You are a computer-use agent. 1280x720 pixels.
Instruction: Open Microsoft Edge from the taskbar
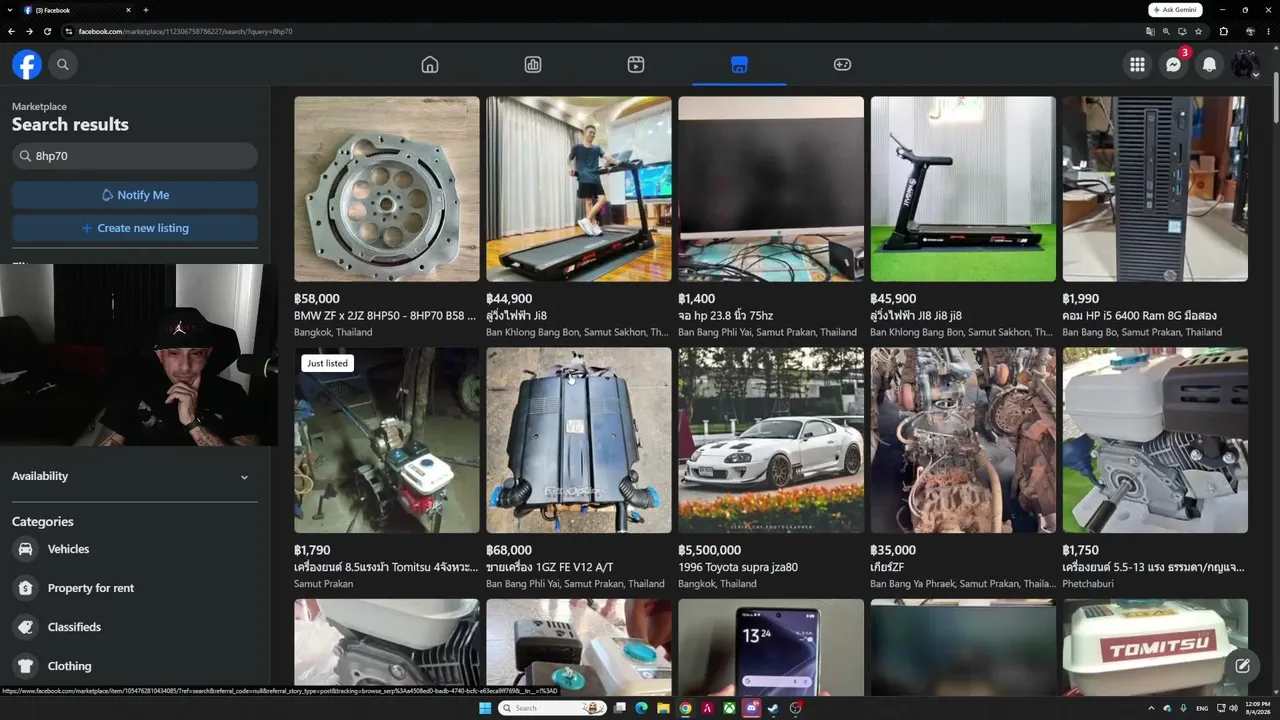click(641, 708)
